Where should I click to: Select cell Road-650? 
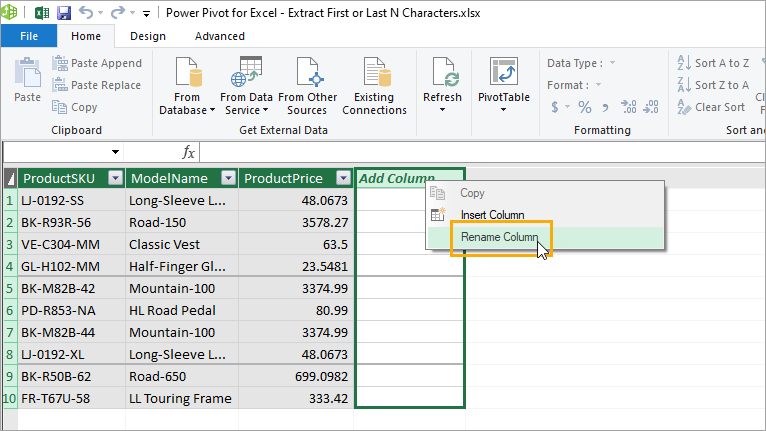[x=182, y=376]
